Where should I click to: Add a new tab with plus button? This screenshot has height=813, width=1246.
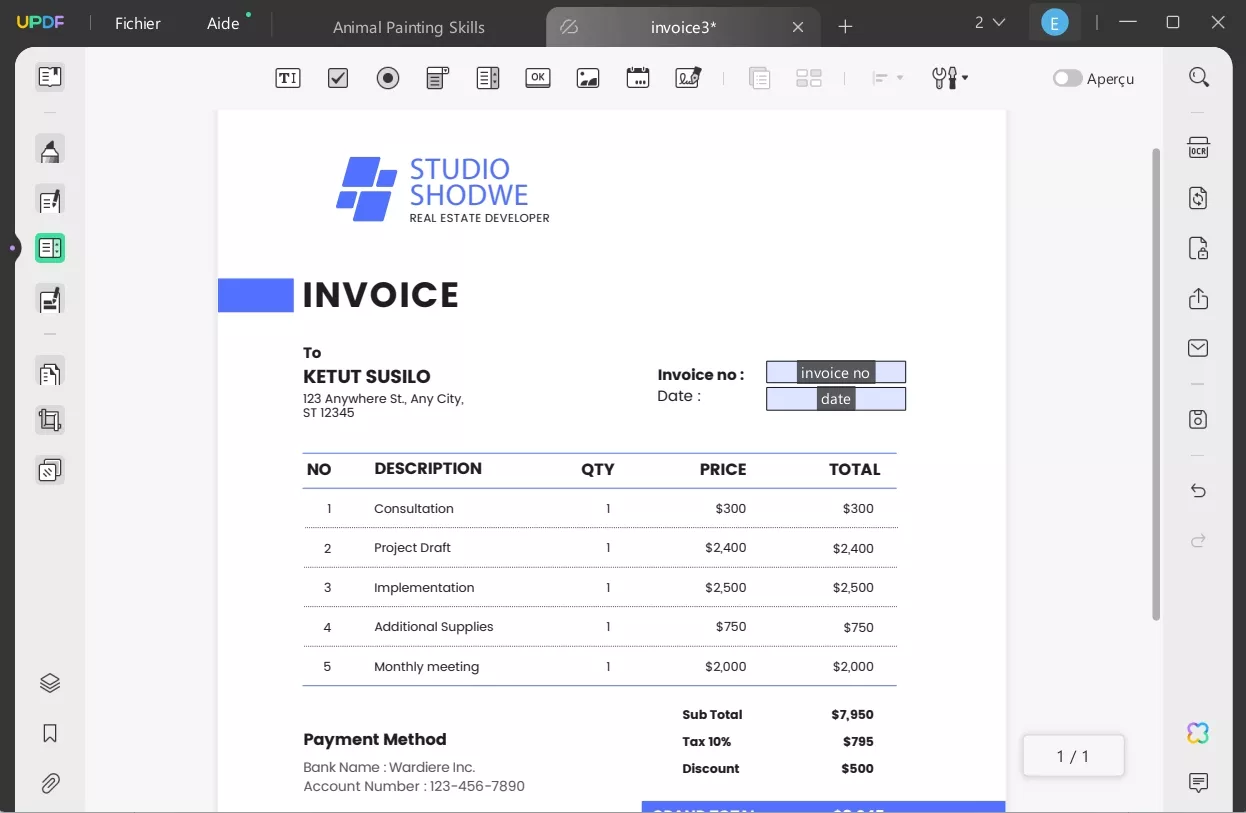tap(845, 27)
